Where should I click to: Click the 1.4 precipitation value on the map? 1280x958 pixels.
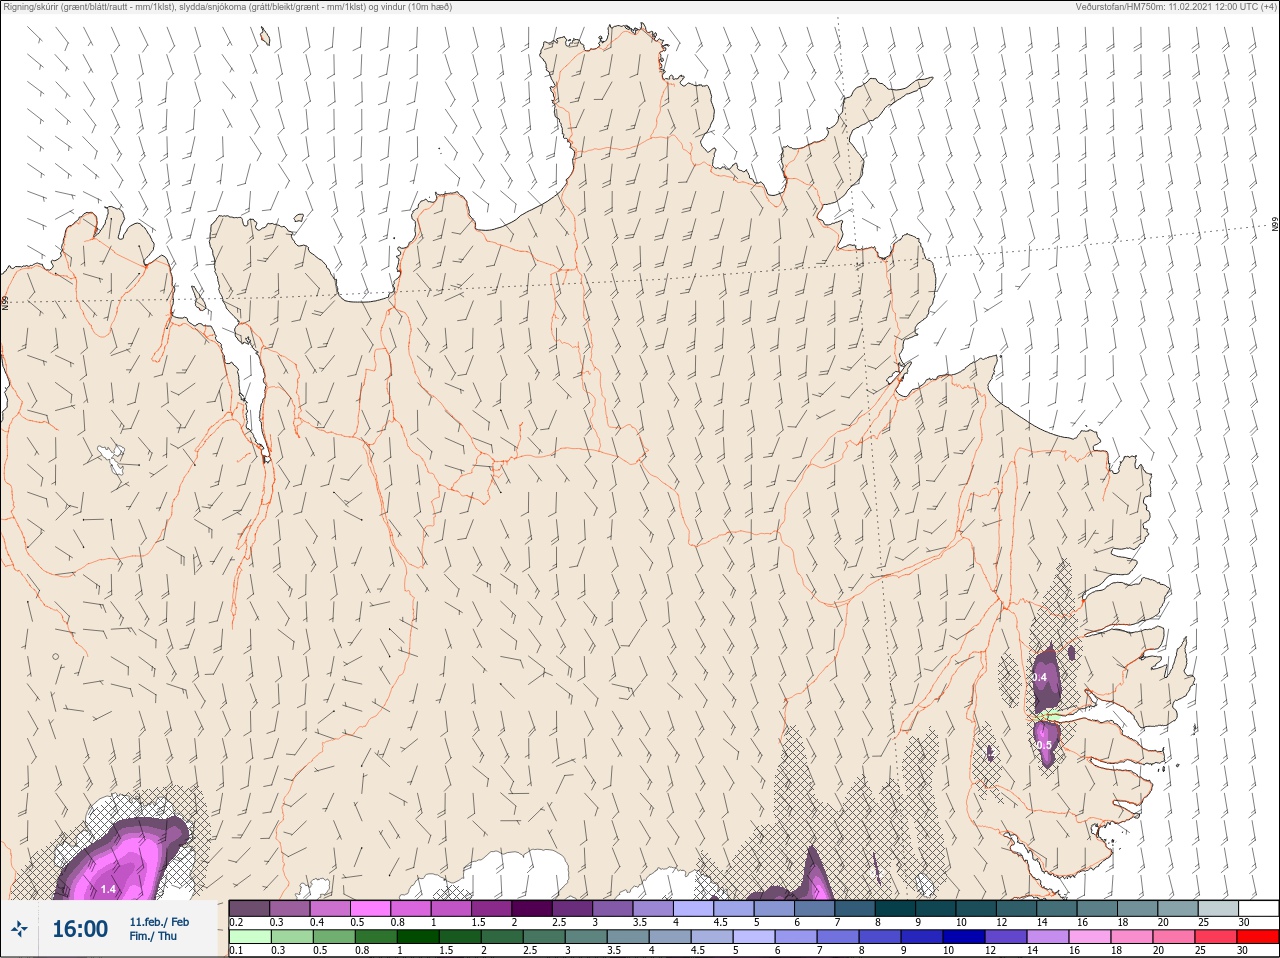108,889
